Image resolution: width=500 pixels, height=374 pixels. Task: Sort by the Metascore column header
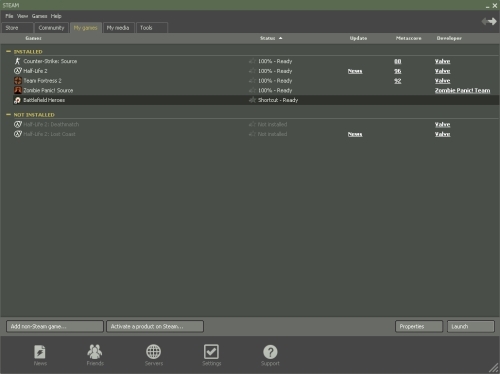point(408,38)
